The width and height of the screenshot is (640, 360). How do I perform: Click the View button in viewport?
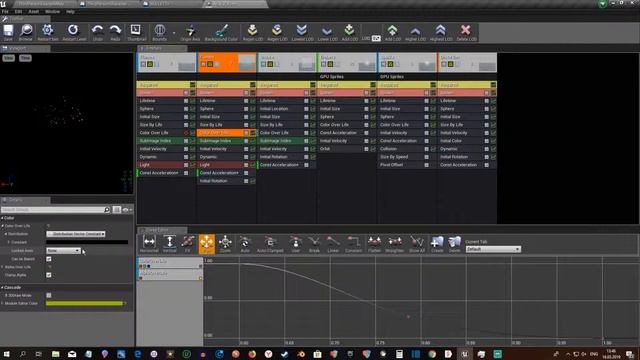point(9,58)
